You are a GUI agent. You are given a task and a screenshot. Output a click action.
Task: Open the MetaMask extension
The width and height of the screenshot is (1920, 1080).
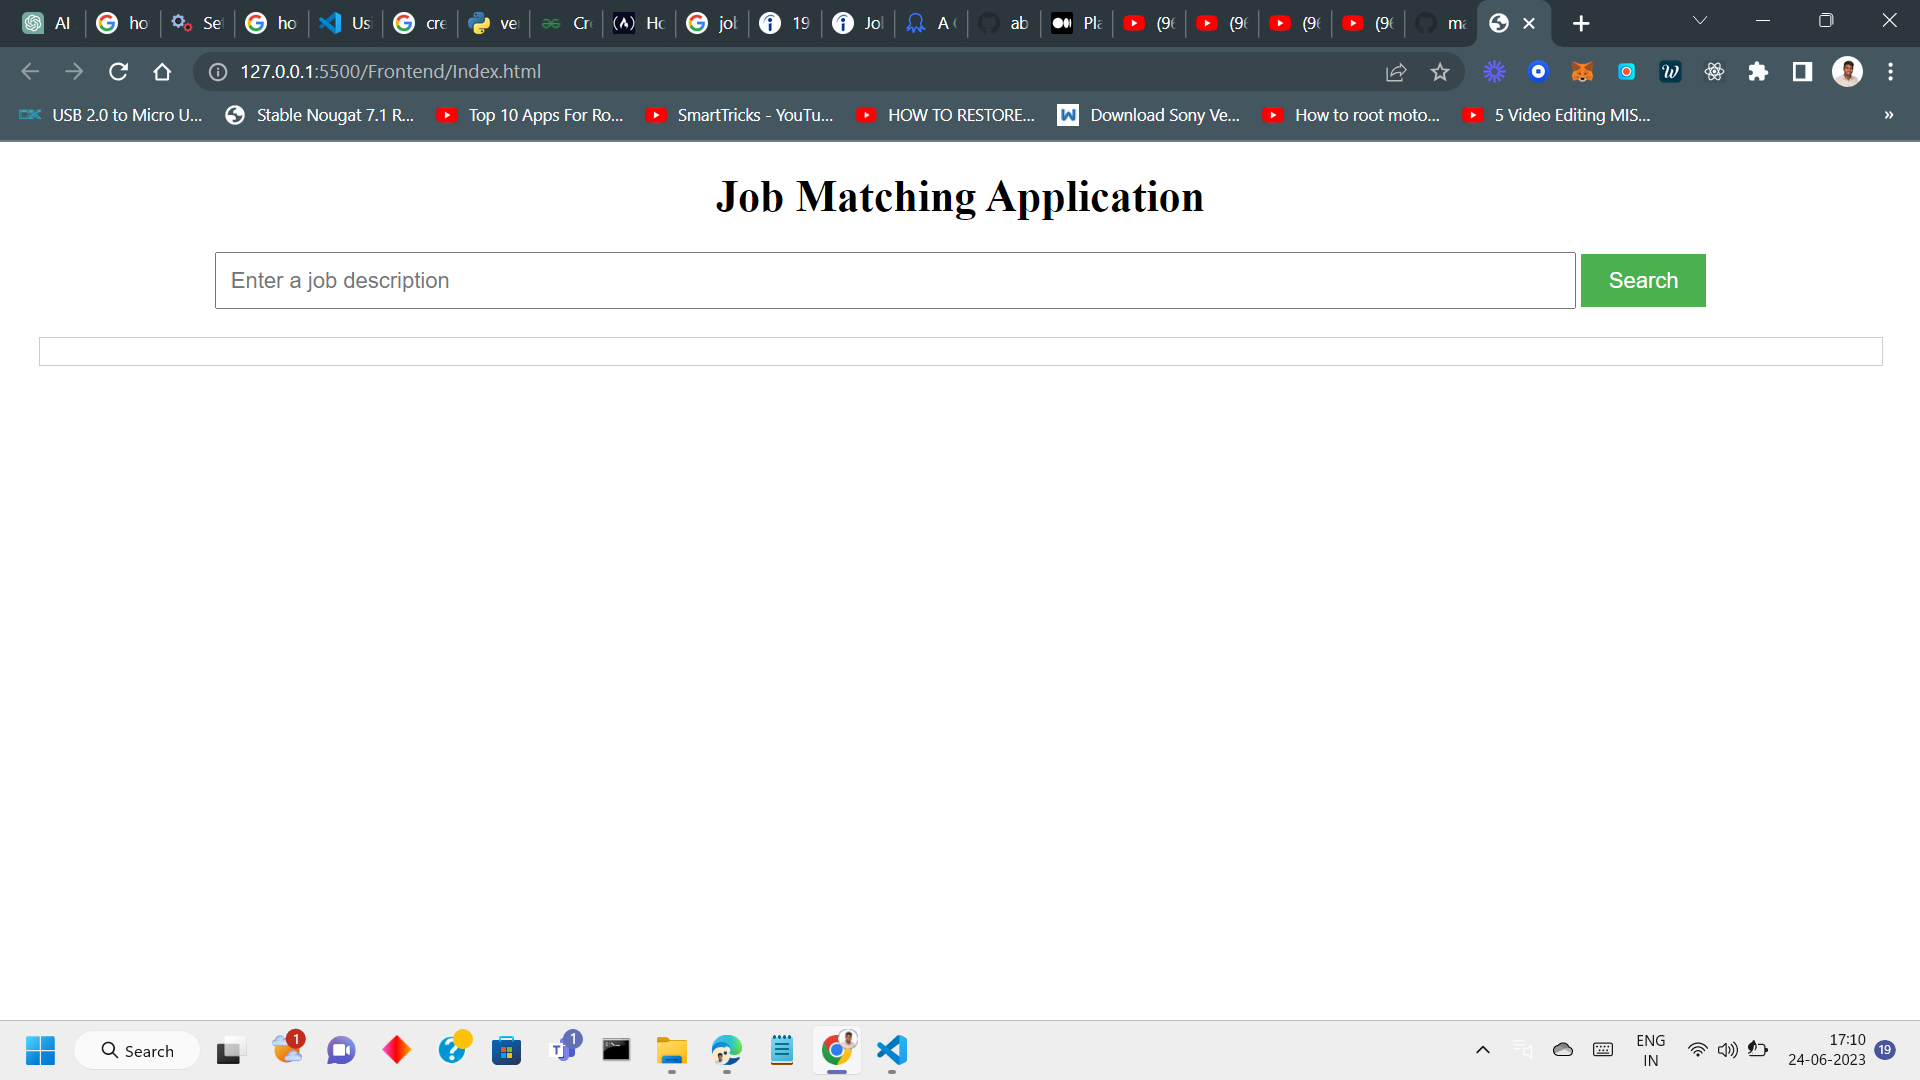point(1583,71)
